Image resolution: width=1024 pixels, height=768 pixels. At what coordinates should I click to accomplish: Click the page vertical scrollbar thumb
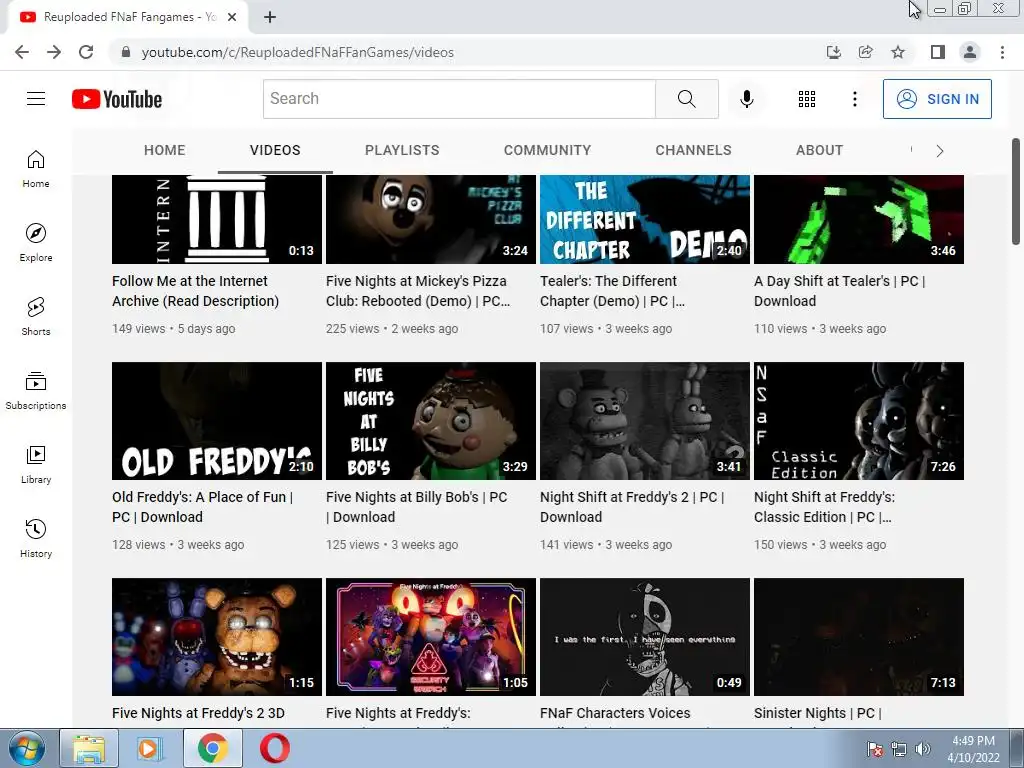pos(1016,191)
